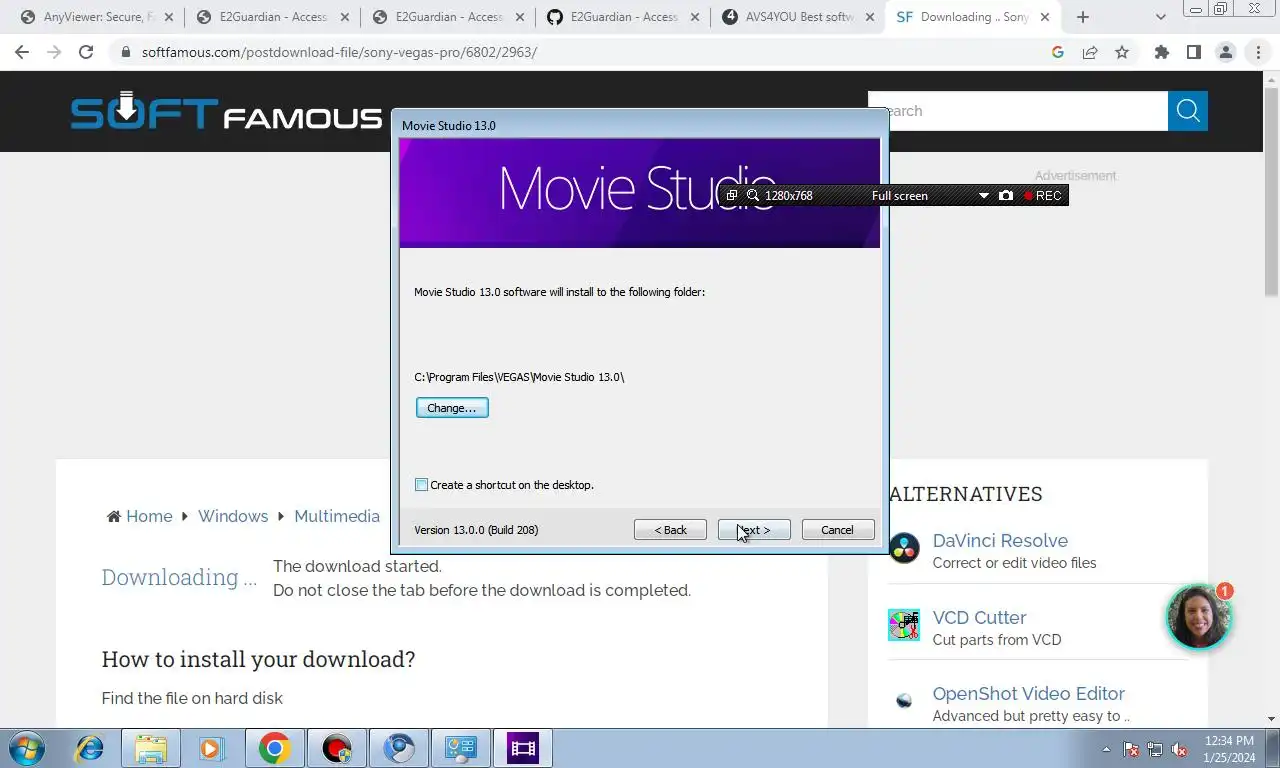Open the DaVinci Resolve alternative
The width and height of the screenshot is (1280, 768).
tap(1000, 540)
